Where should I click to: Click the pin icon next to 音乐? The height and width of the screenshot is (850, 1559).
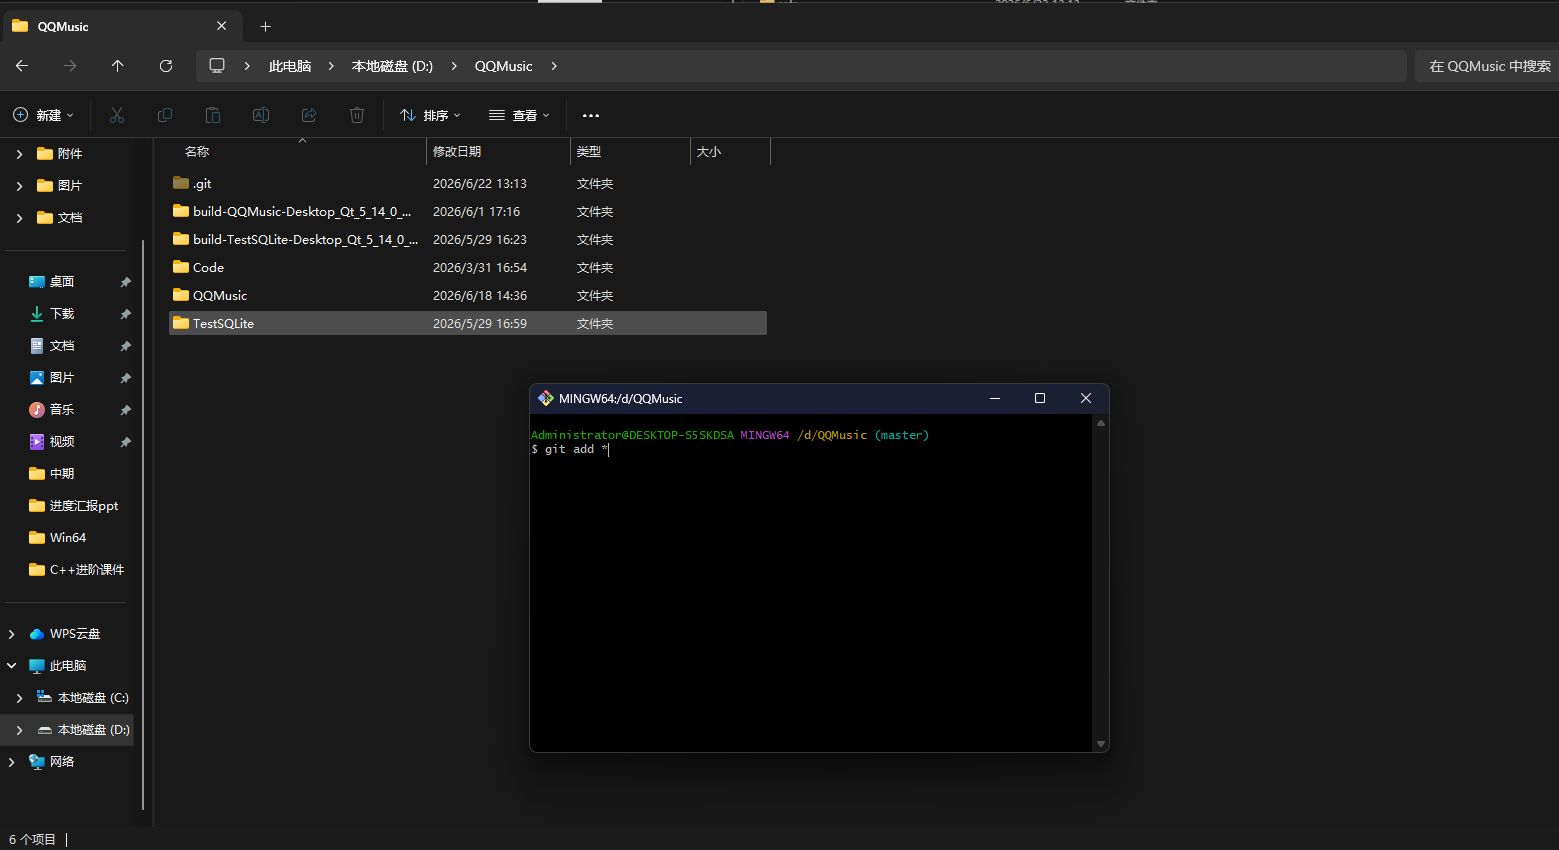[x=125, y=410]
